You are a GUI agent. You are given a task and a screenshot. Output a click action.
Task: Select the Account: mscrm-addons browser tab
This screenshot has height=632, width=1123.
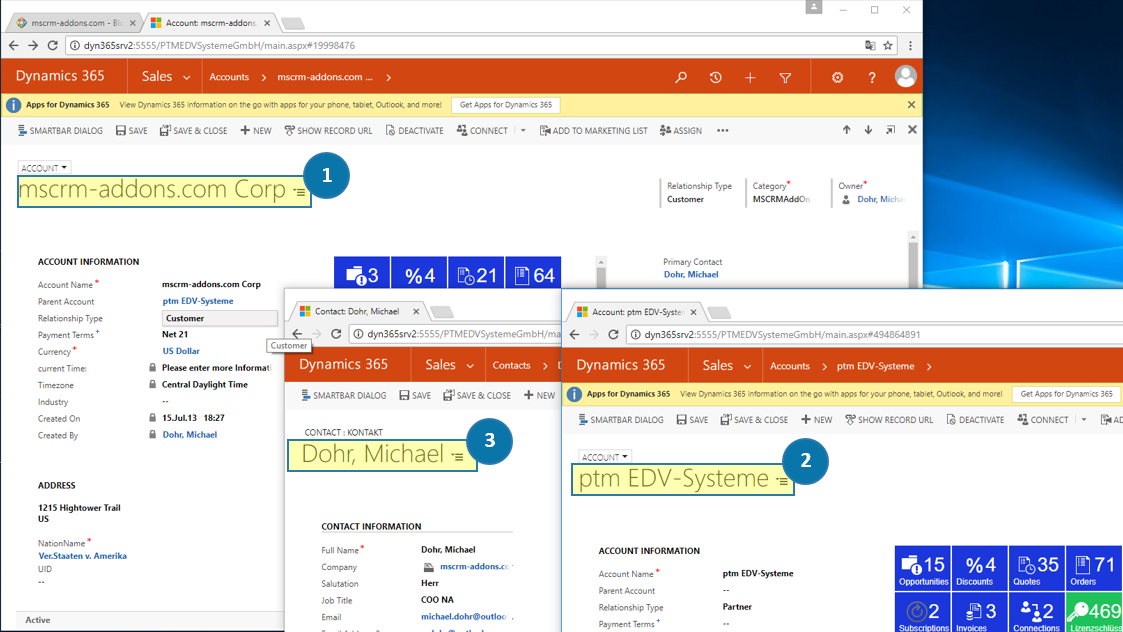(211, 23)
